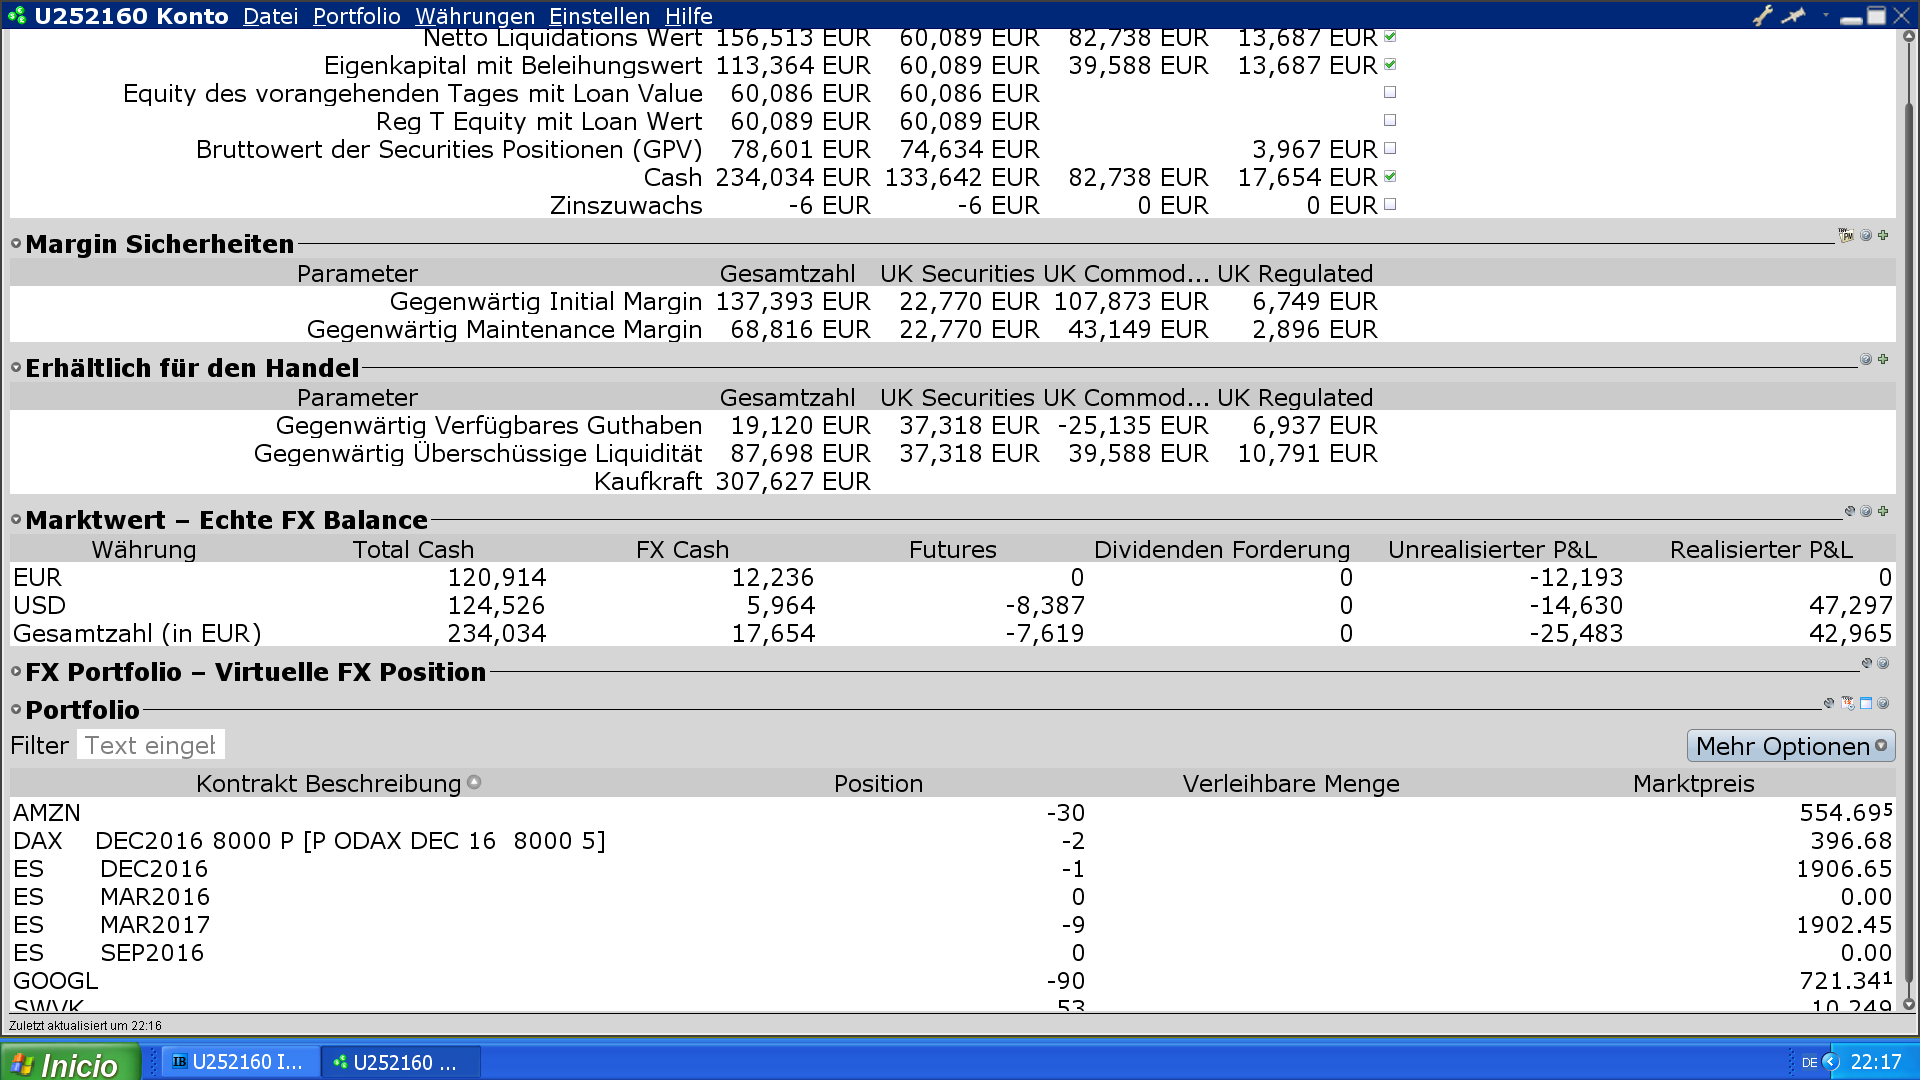Viewport: 1920px width, 1080px height.
Task: Open the Portfolio menu in menu bar
Action: pyautogui.click(x=356, y=16)
